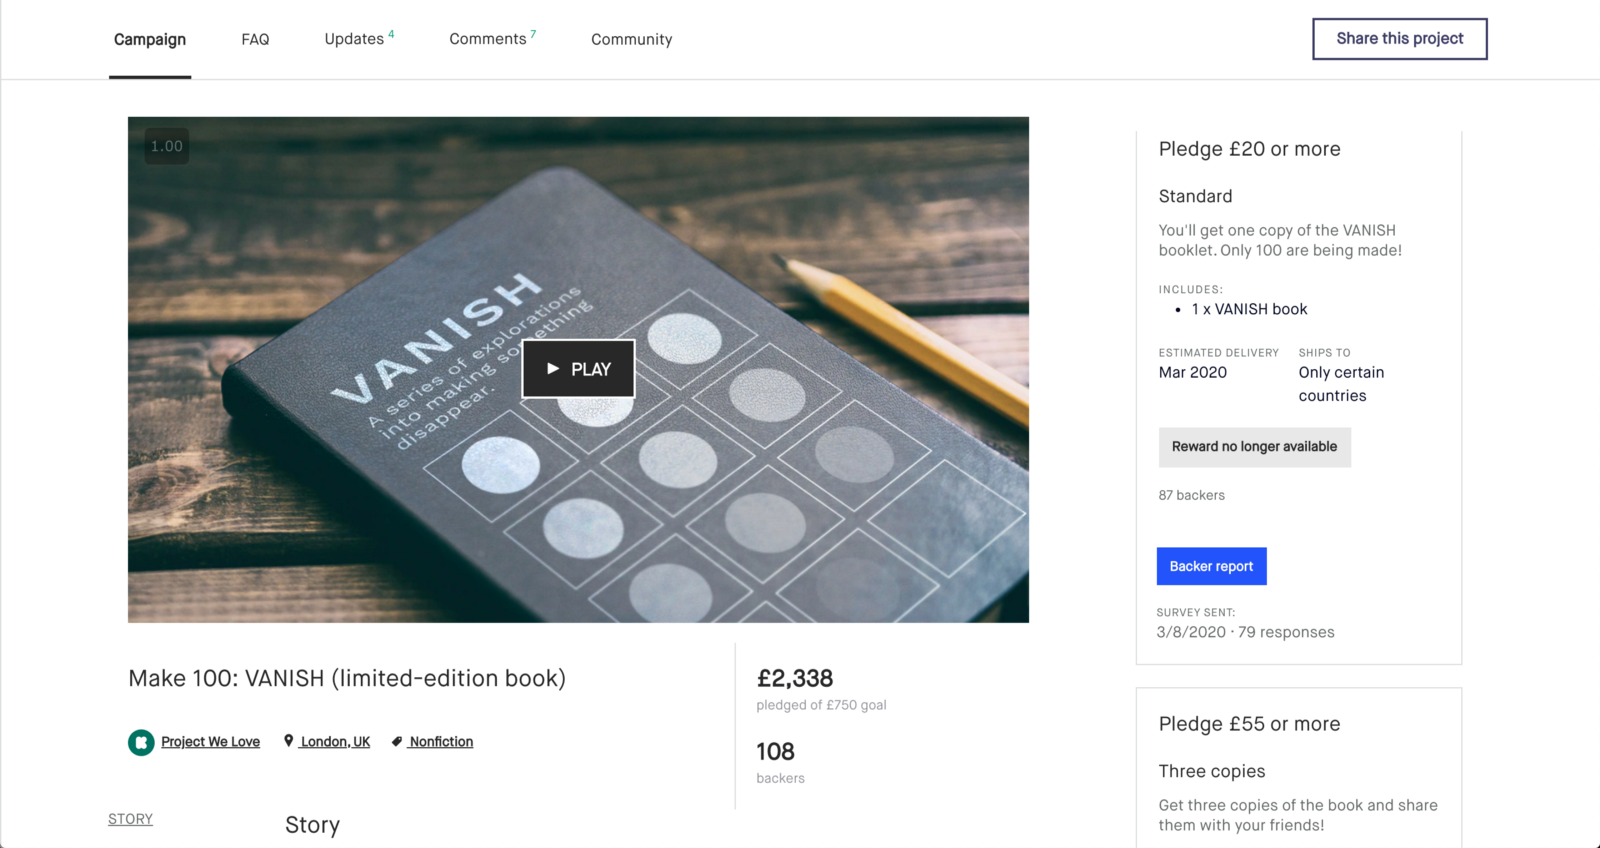1600x848 pixels.
Task: Select the Pledge £55 or more reward card
Action: (1299, 768)
